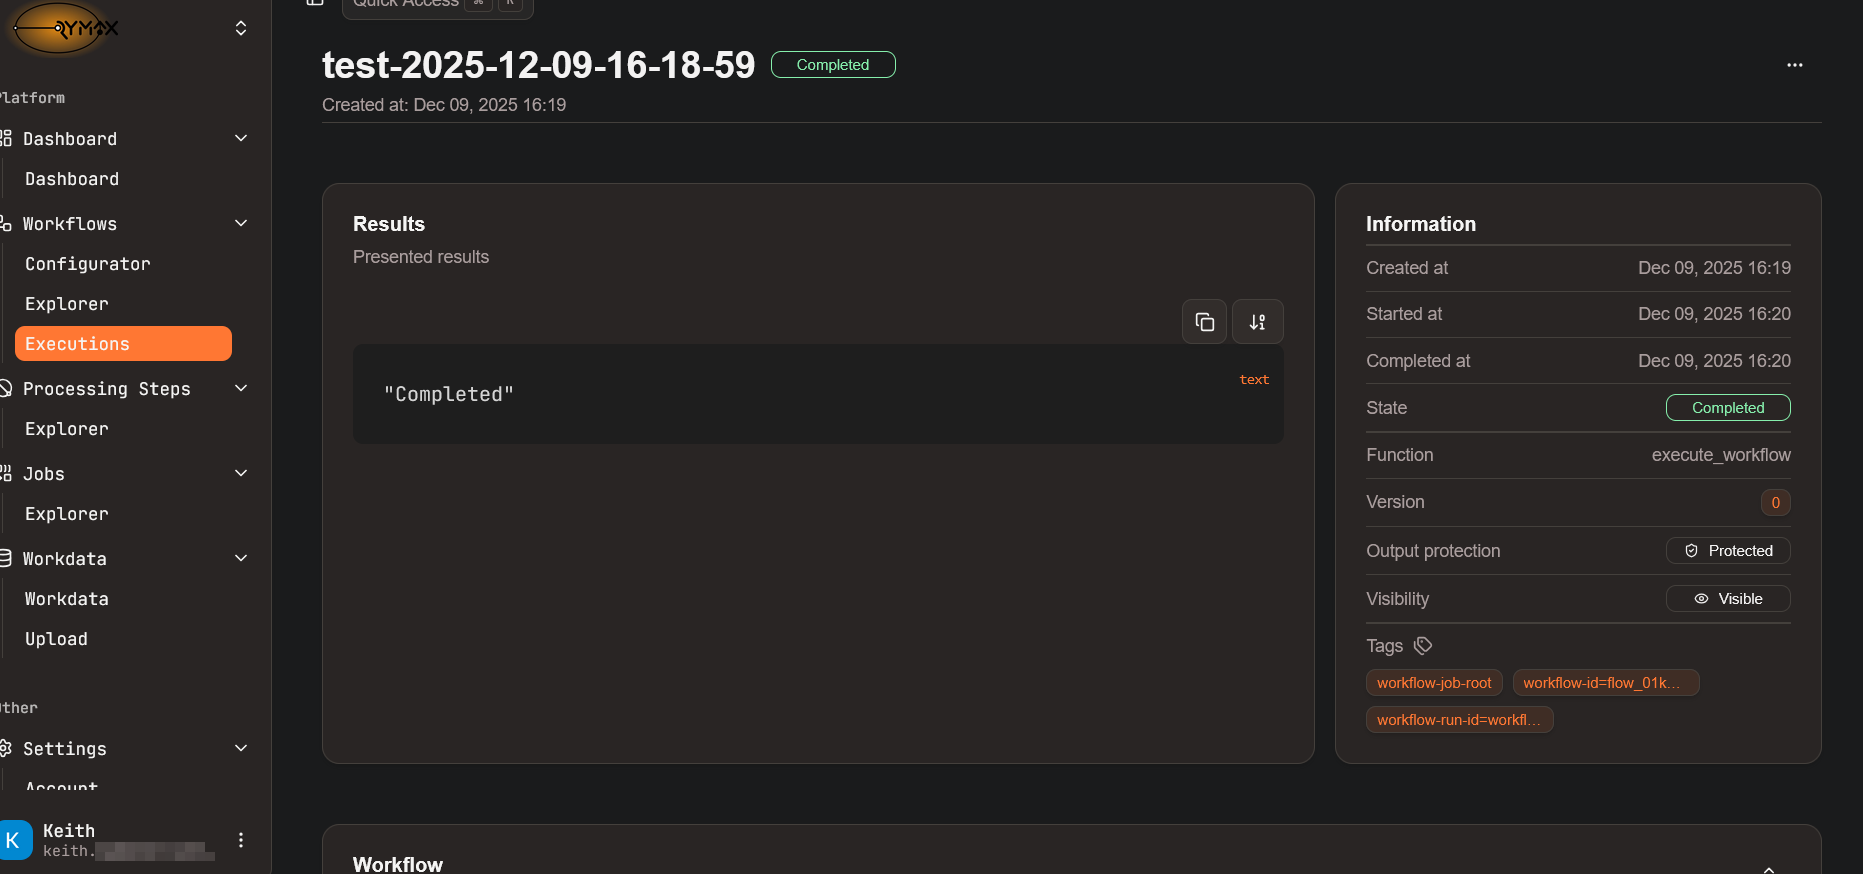Click the version 0 indicator chip
The image size is (1863, 874).
point(1776,502)
